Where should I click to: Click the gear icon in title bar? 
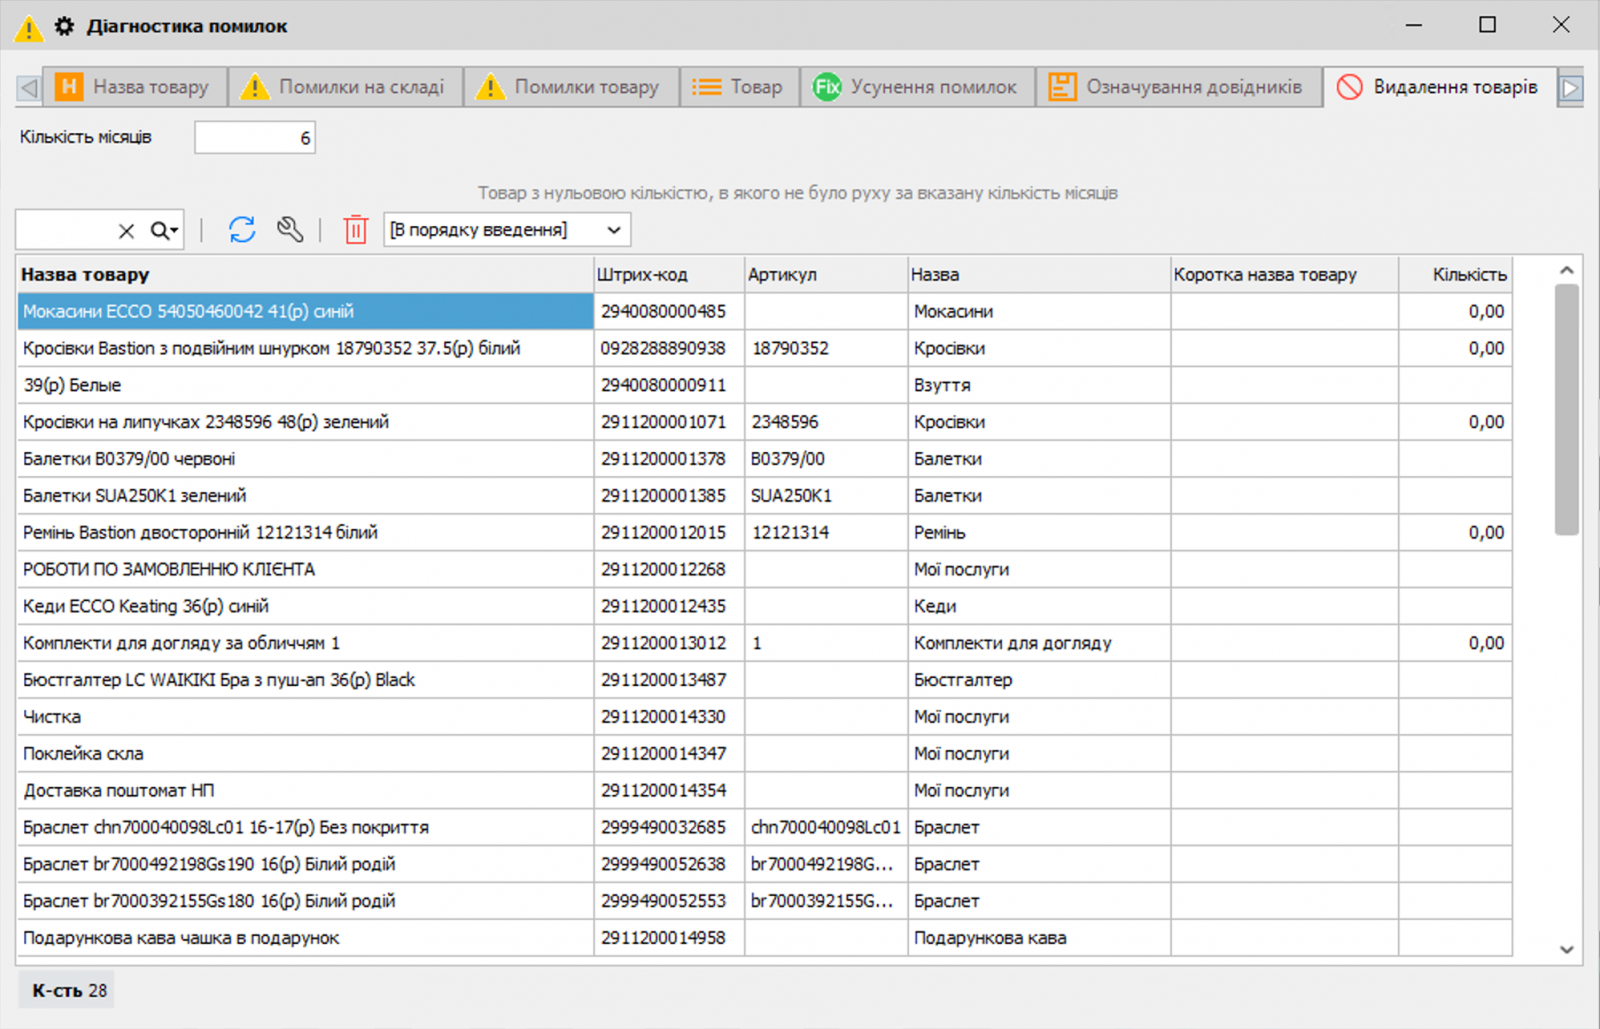(x=64, y=26)
